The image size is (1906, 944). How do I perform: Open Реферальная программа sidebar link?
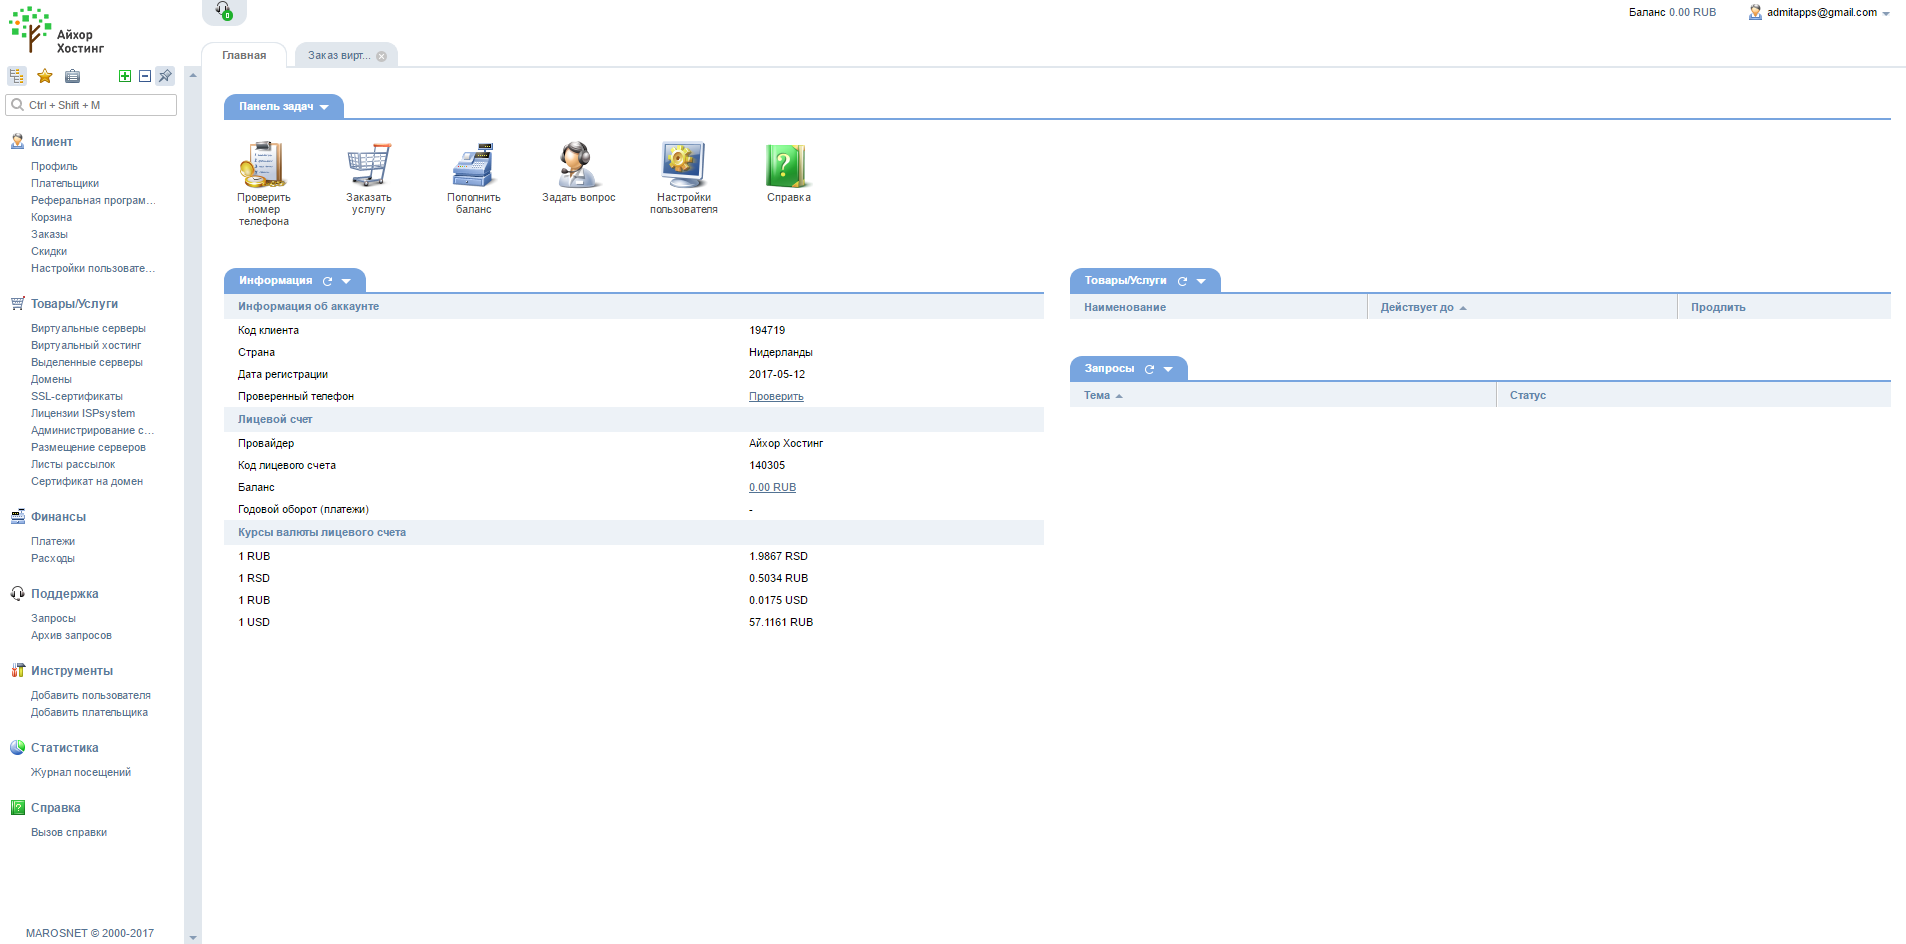coord(93,201)
